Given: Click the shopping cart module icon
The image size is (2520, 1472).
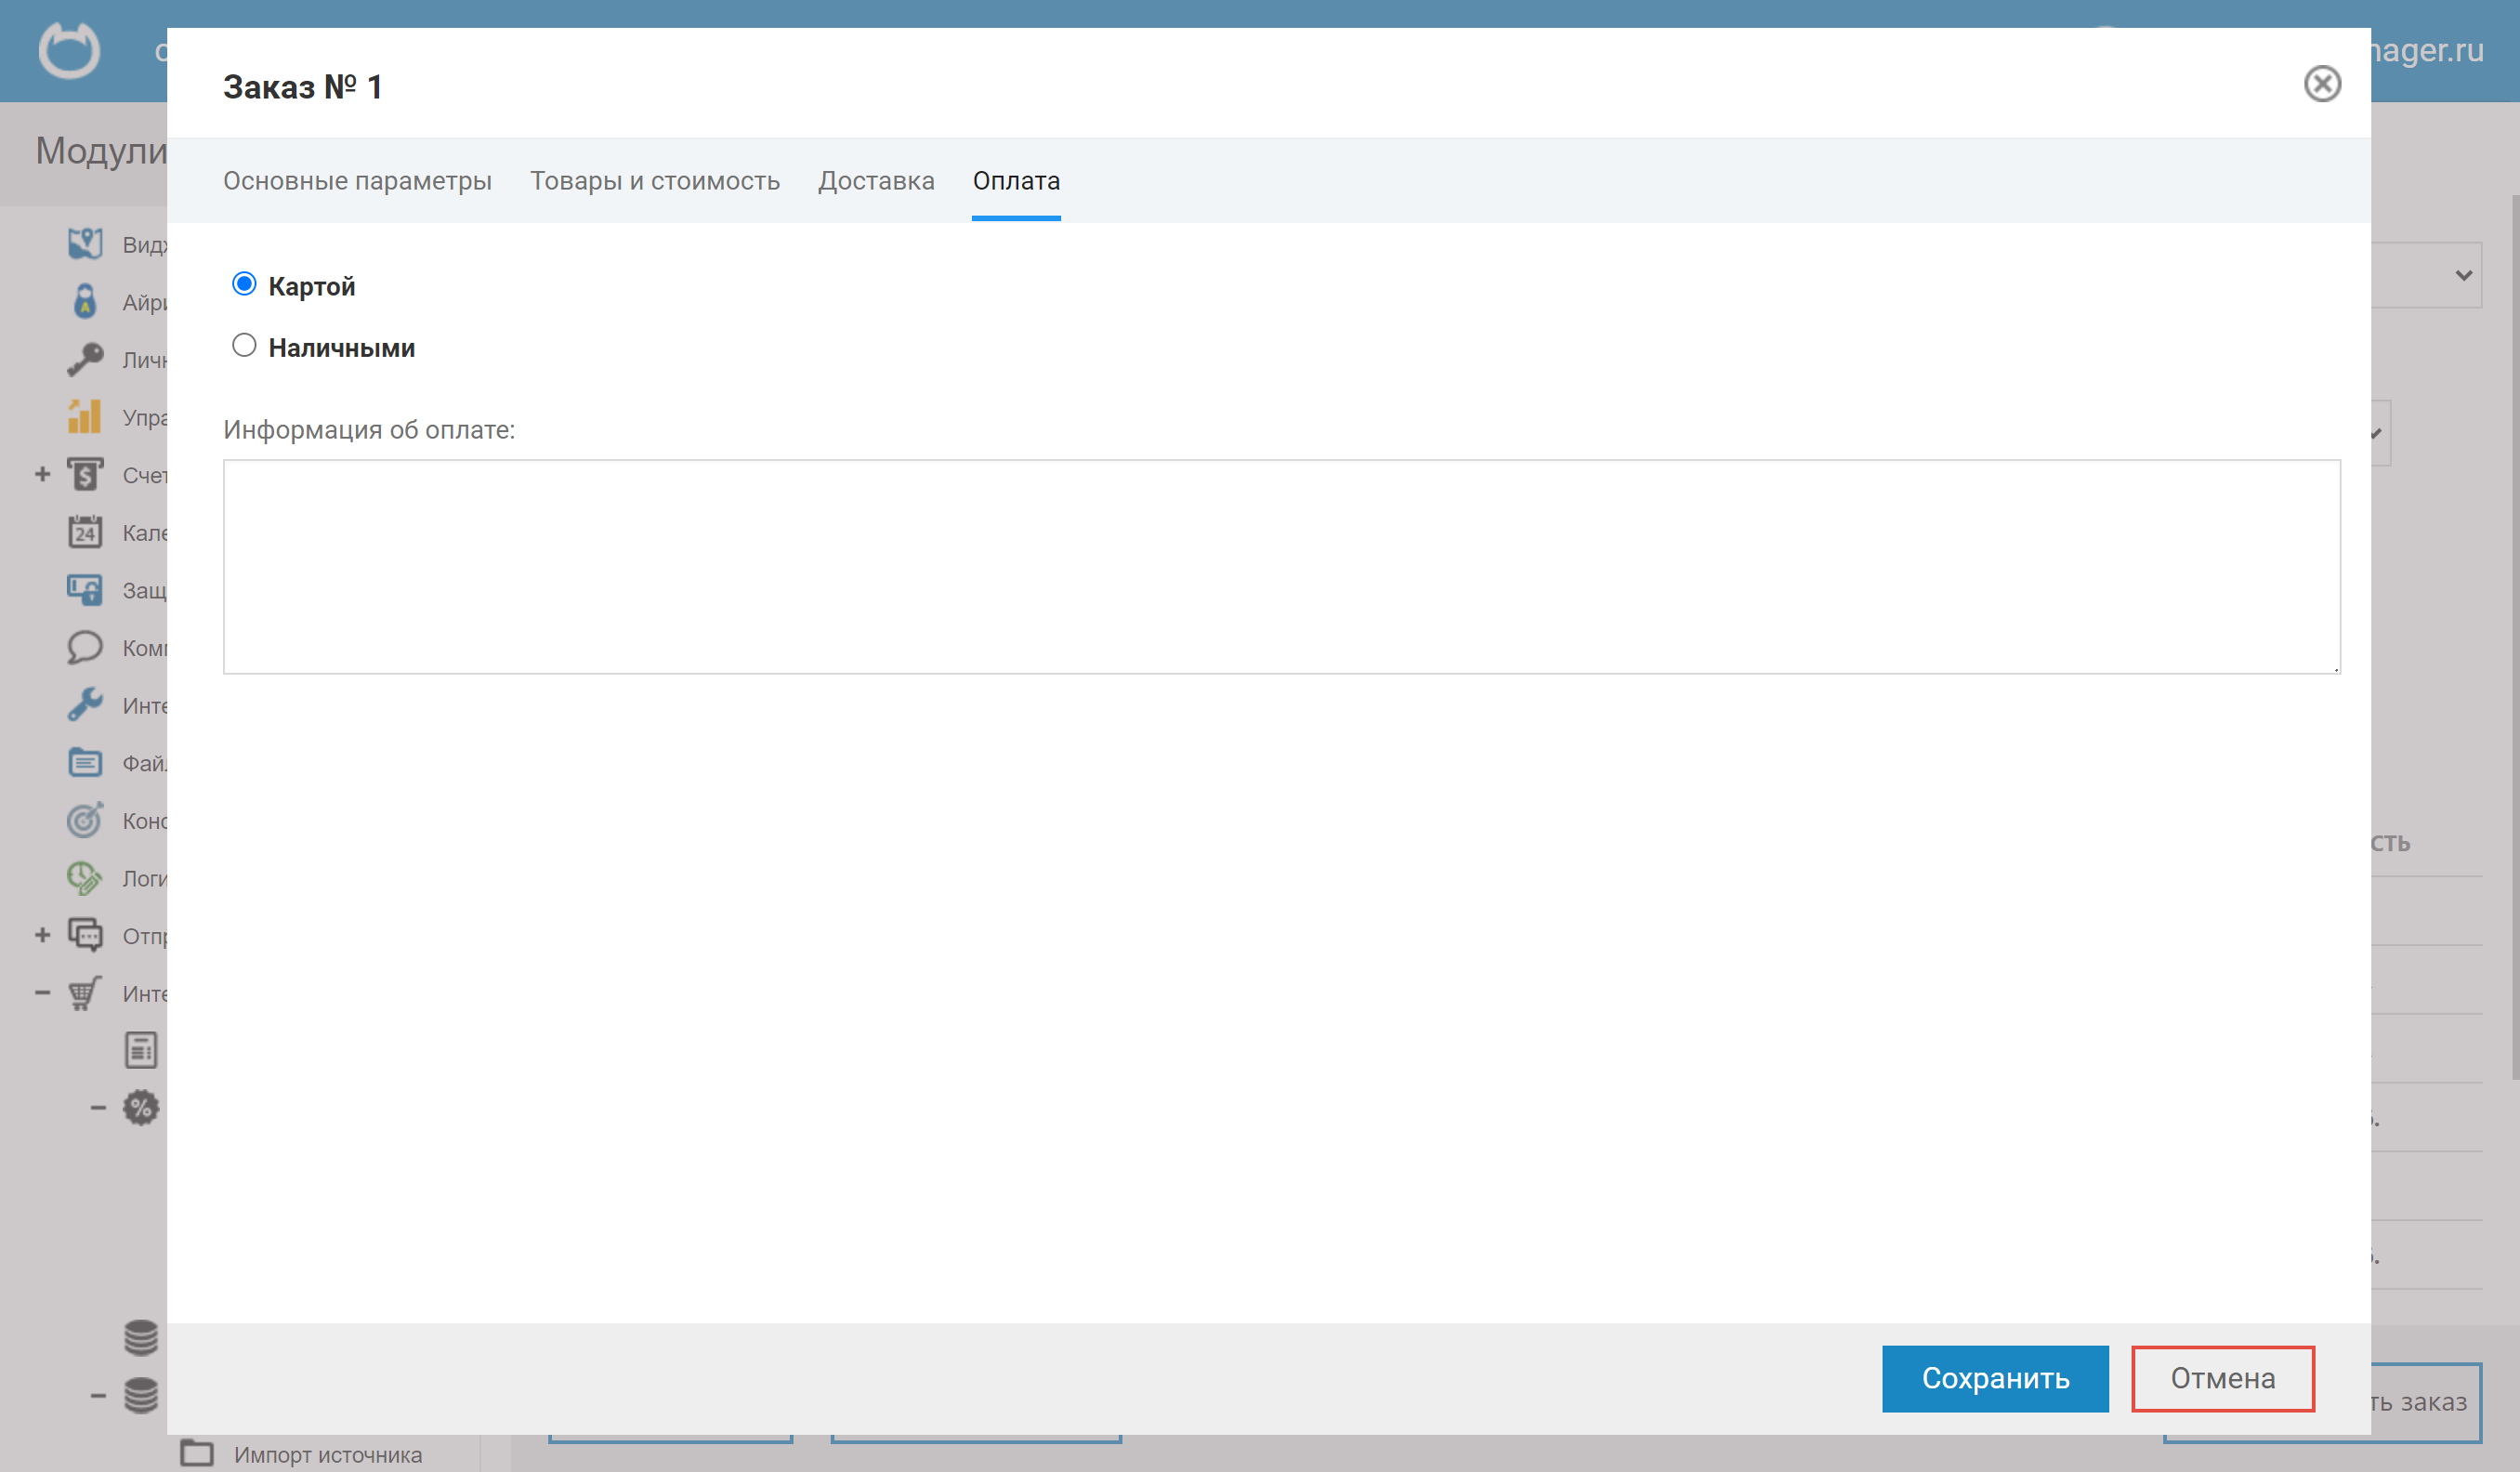Looking at the screenshot, I should point(85,993).
